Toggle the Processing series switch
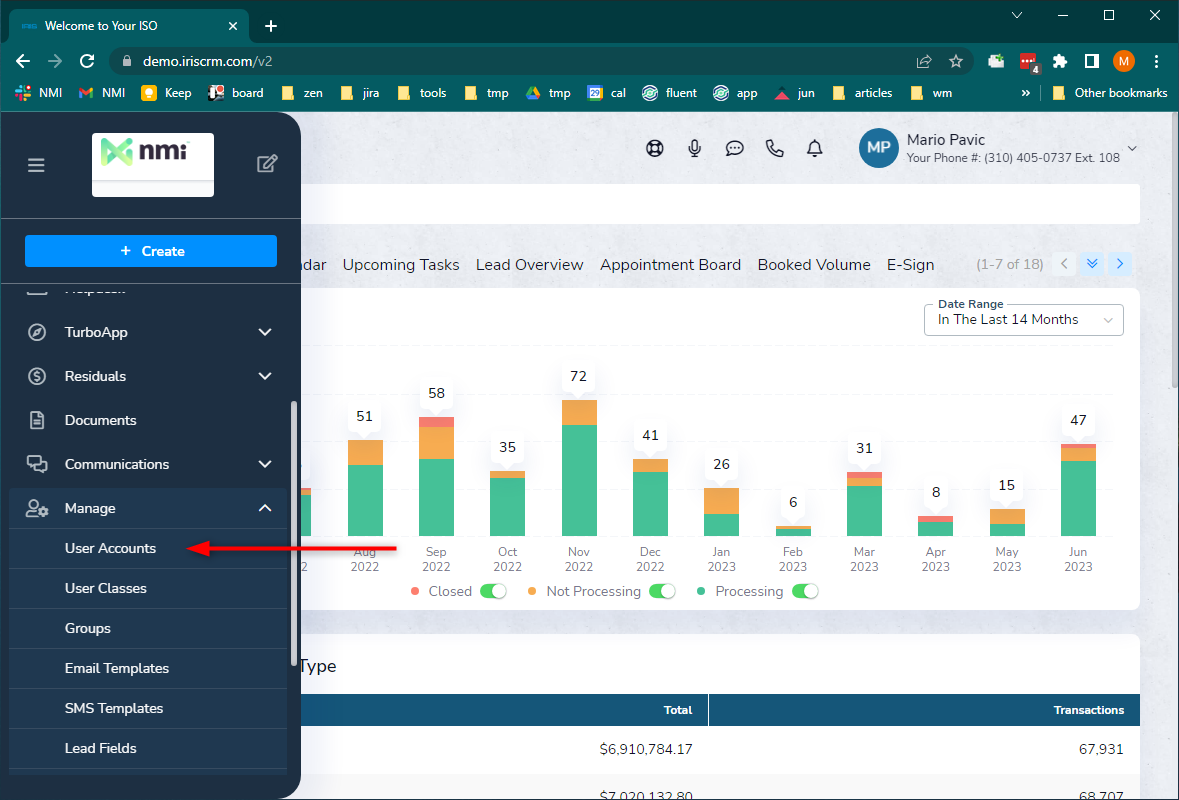This screenshot has height=800, width=1179. coord(805,591)
